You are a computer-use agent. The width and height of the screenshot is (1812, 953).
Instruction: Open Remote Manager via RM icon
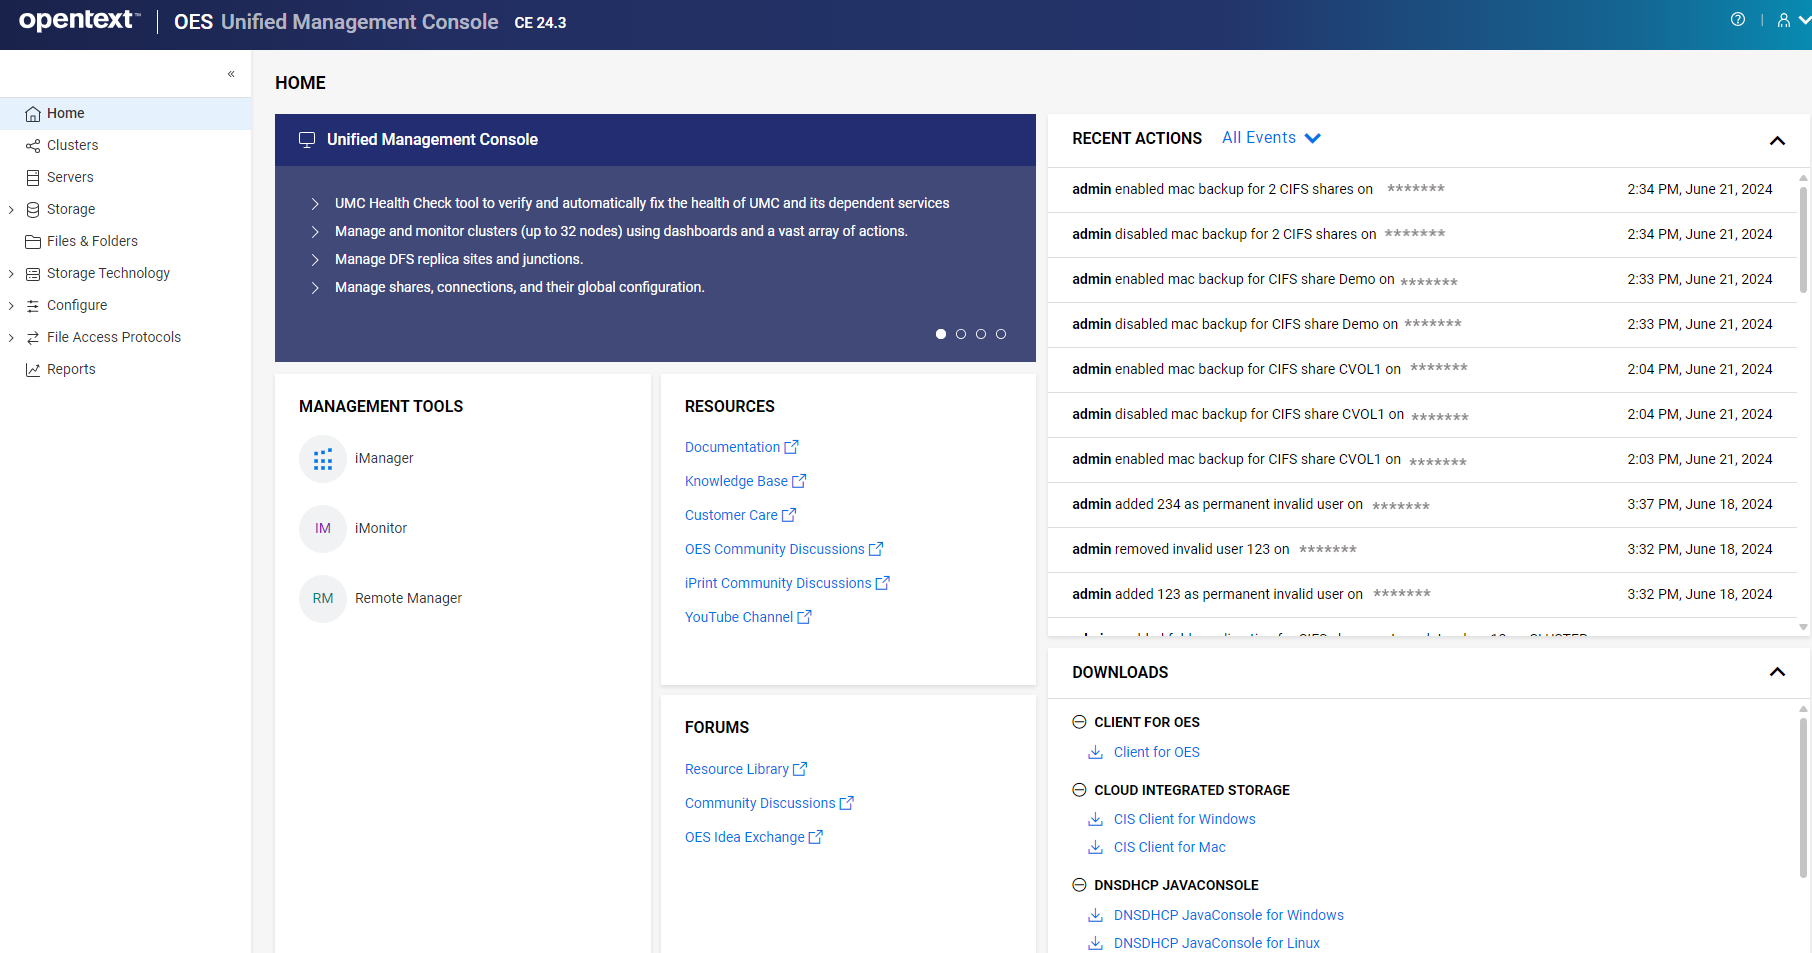point(322,599)
